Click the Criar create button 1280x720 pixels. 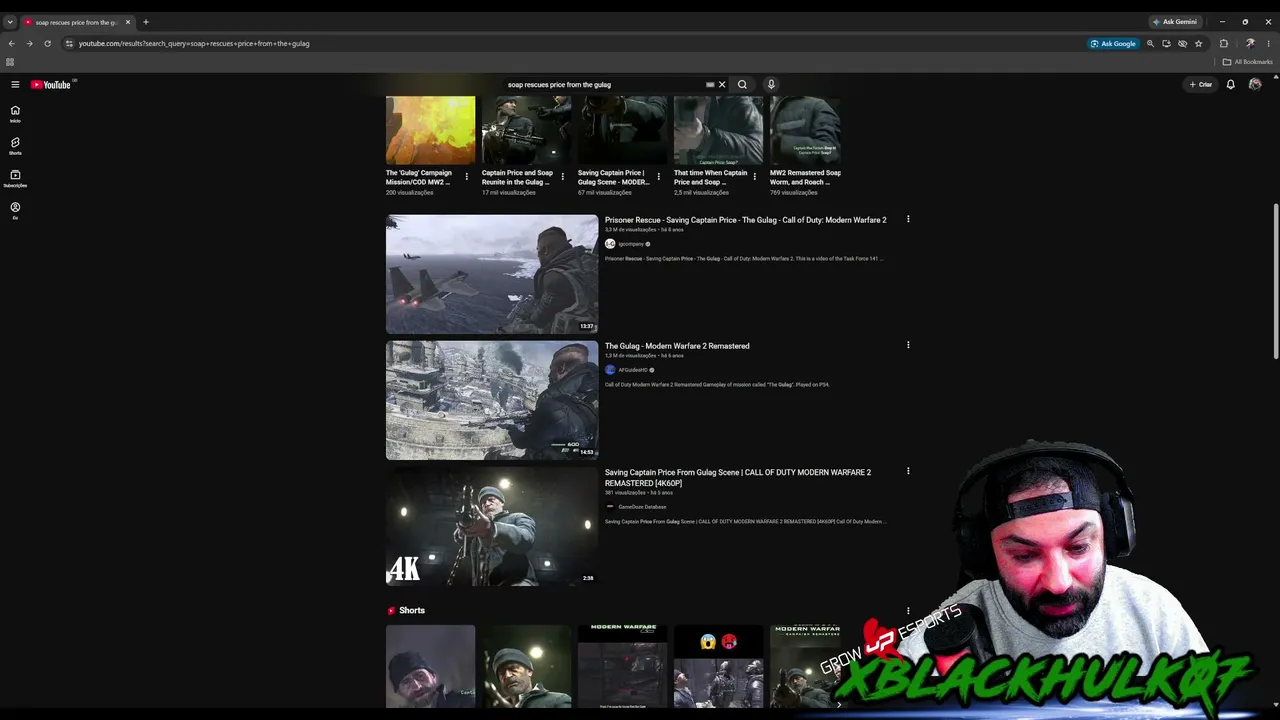click(x=1201, y=85)
